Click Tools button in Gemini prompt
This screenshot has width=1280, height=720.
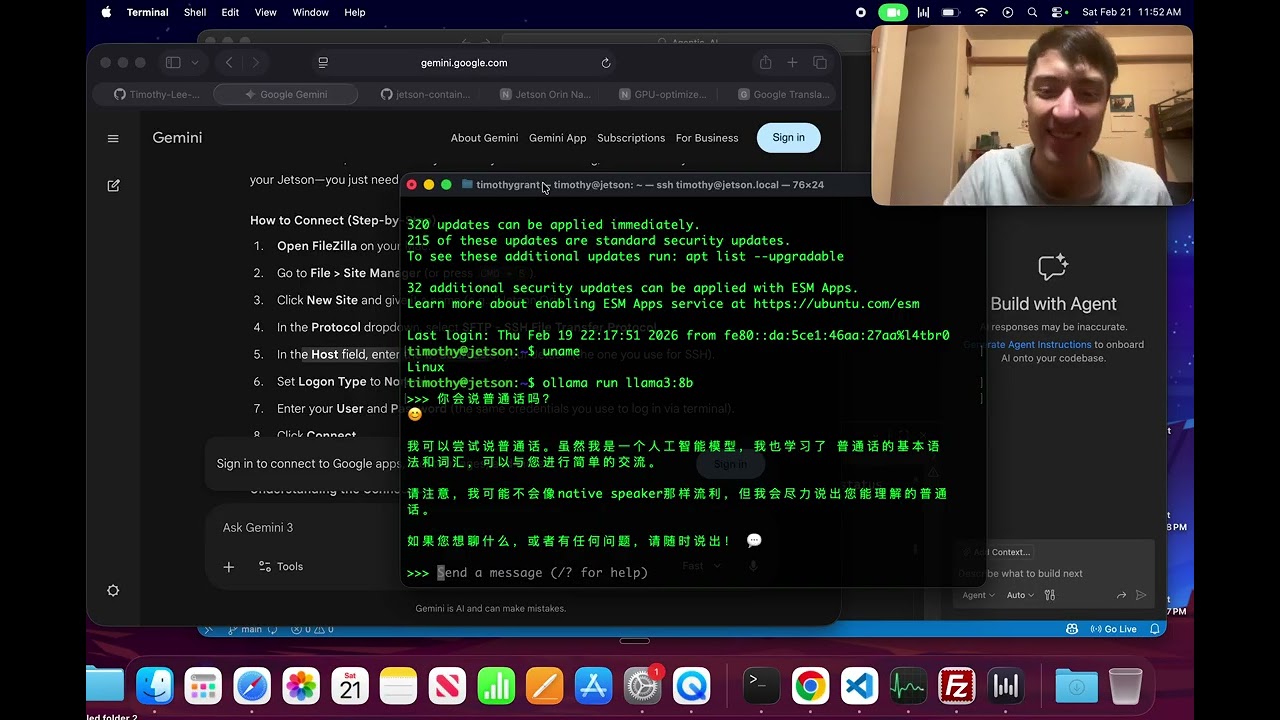click(281, 566)
